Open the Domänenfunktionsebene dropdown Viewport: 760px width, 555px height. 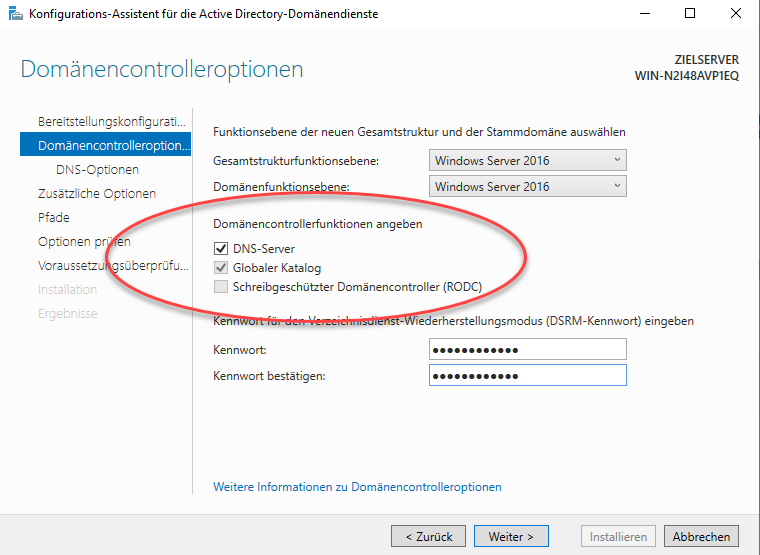point(528,186)
